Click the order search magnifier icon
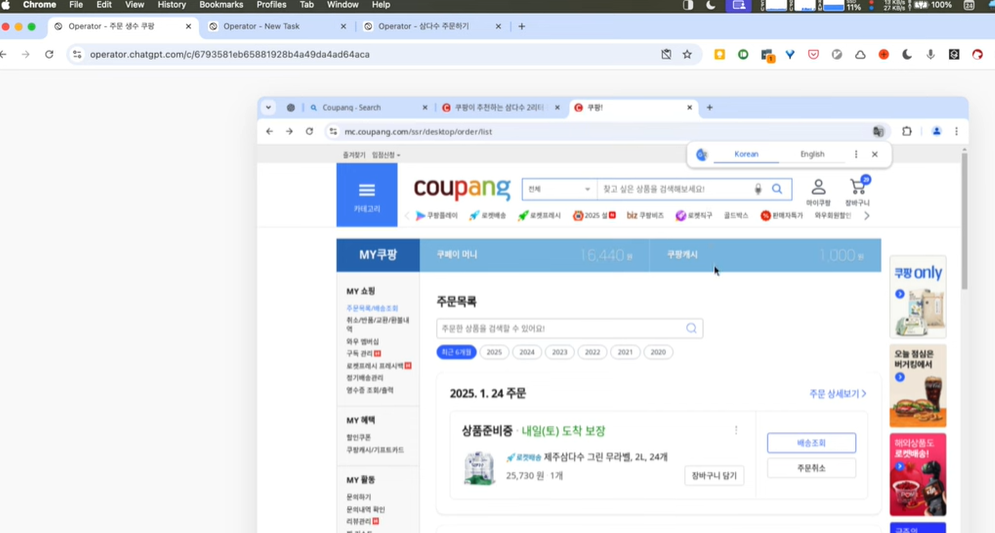 click(691, 328)
